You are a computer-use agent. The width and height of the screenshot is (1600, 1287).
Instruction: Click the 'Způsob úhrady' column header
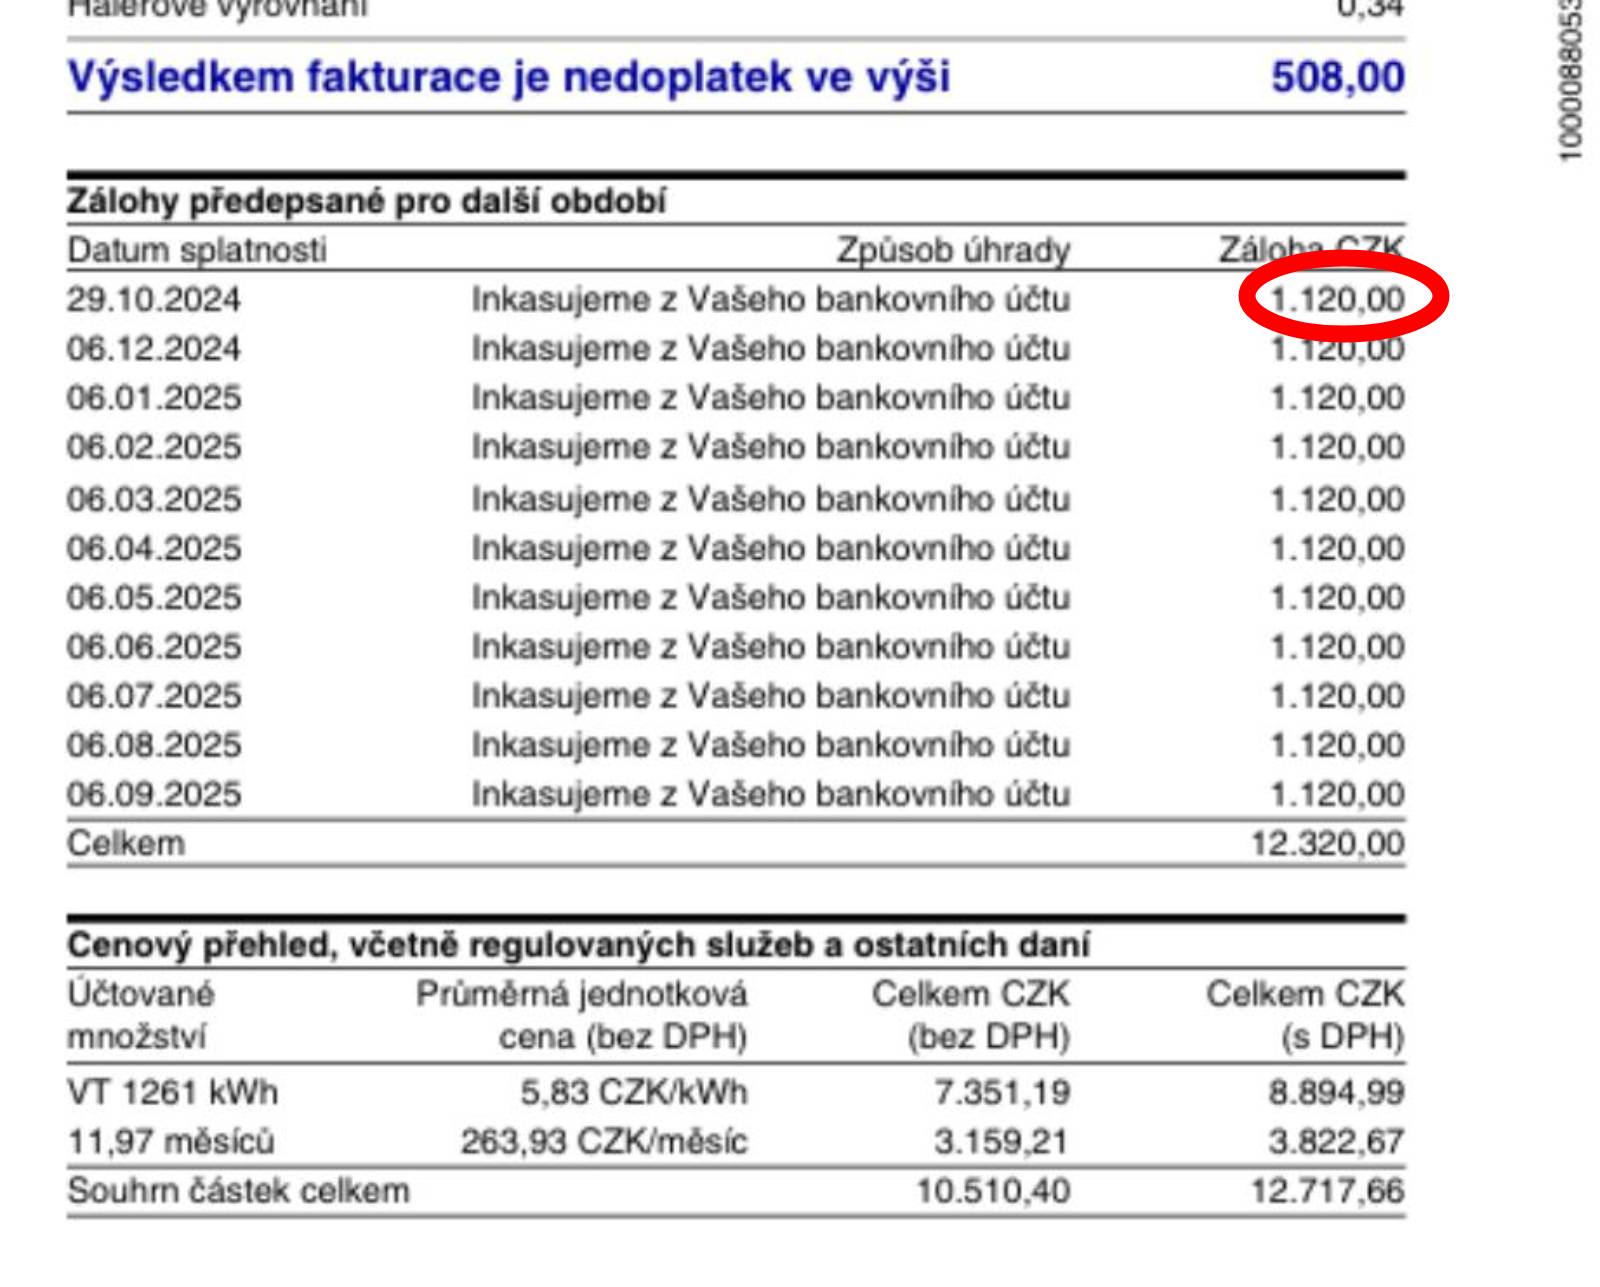pyautogui.click(x=953, y=250)
